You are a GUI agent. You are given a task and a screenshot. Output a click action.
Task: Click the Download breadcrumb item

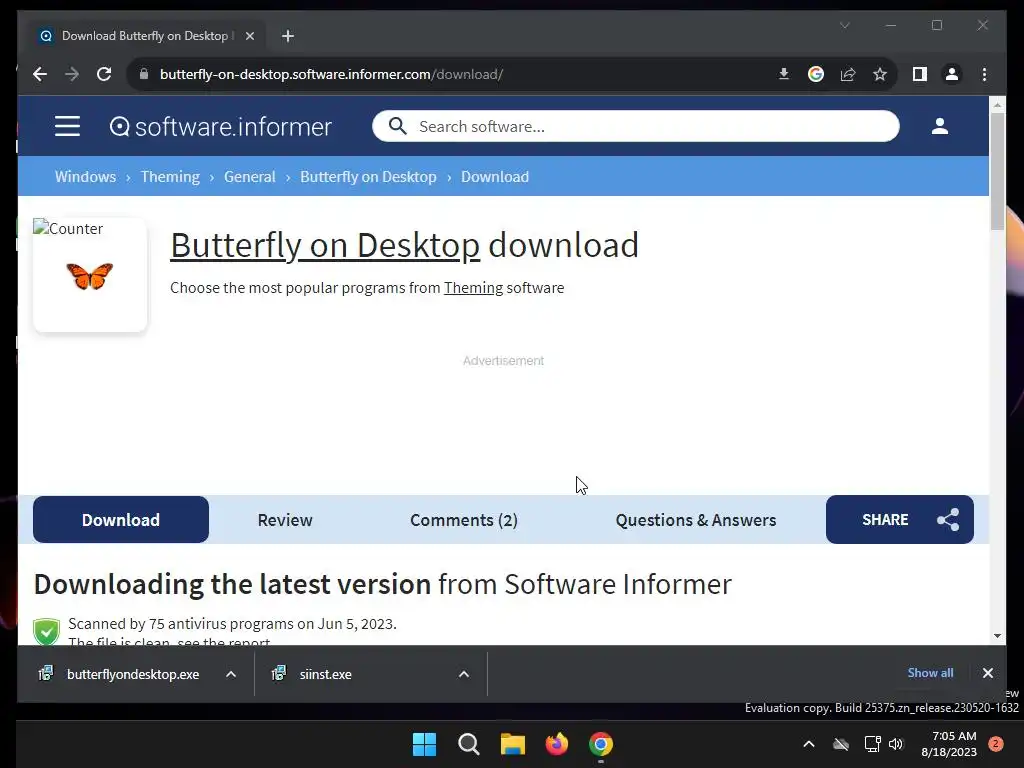[495, 177]
